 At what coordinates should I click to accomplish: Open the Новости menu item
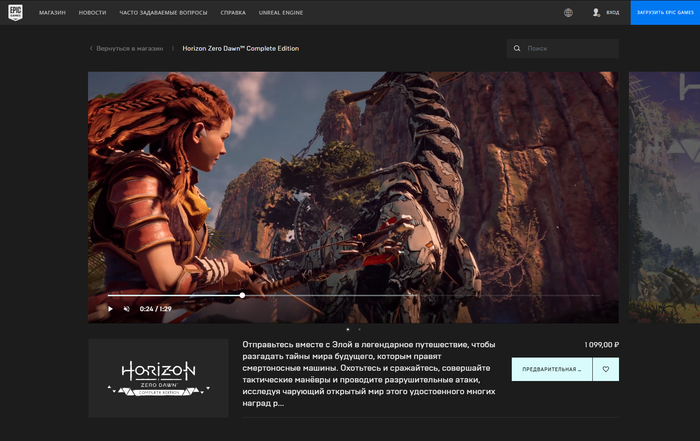coord(92,13)
